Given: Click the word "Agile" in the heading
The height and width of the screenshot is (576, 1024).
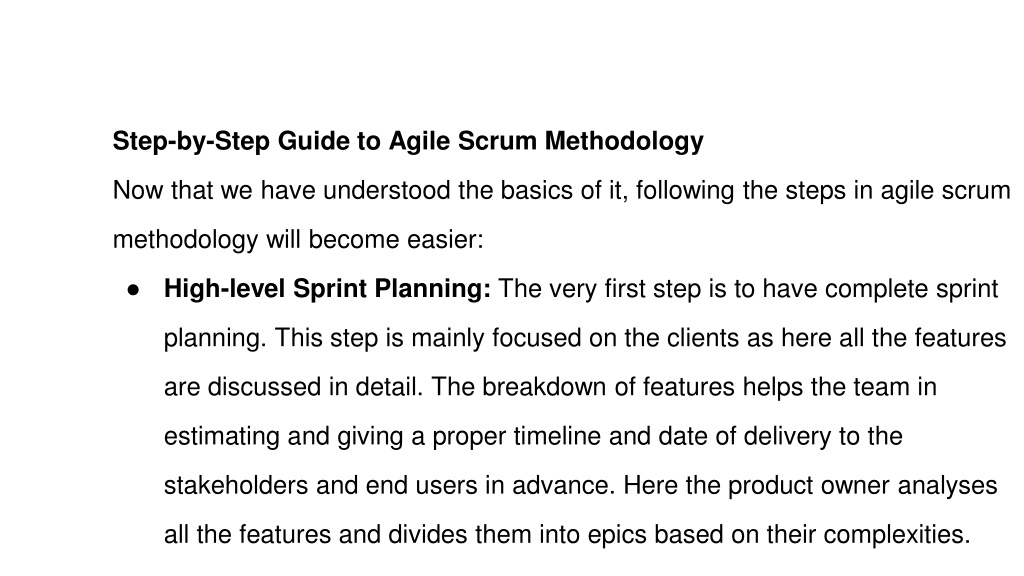Looking at the screenshot, I should (419, 141).
